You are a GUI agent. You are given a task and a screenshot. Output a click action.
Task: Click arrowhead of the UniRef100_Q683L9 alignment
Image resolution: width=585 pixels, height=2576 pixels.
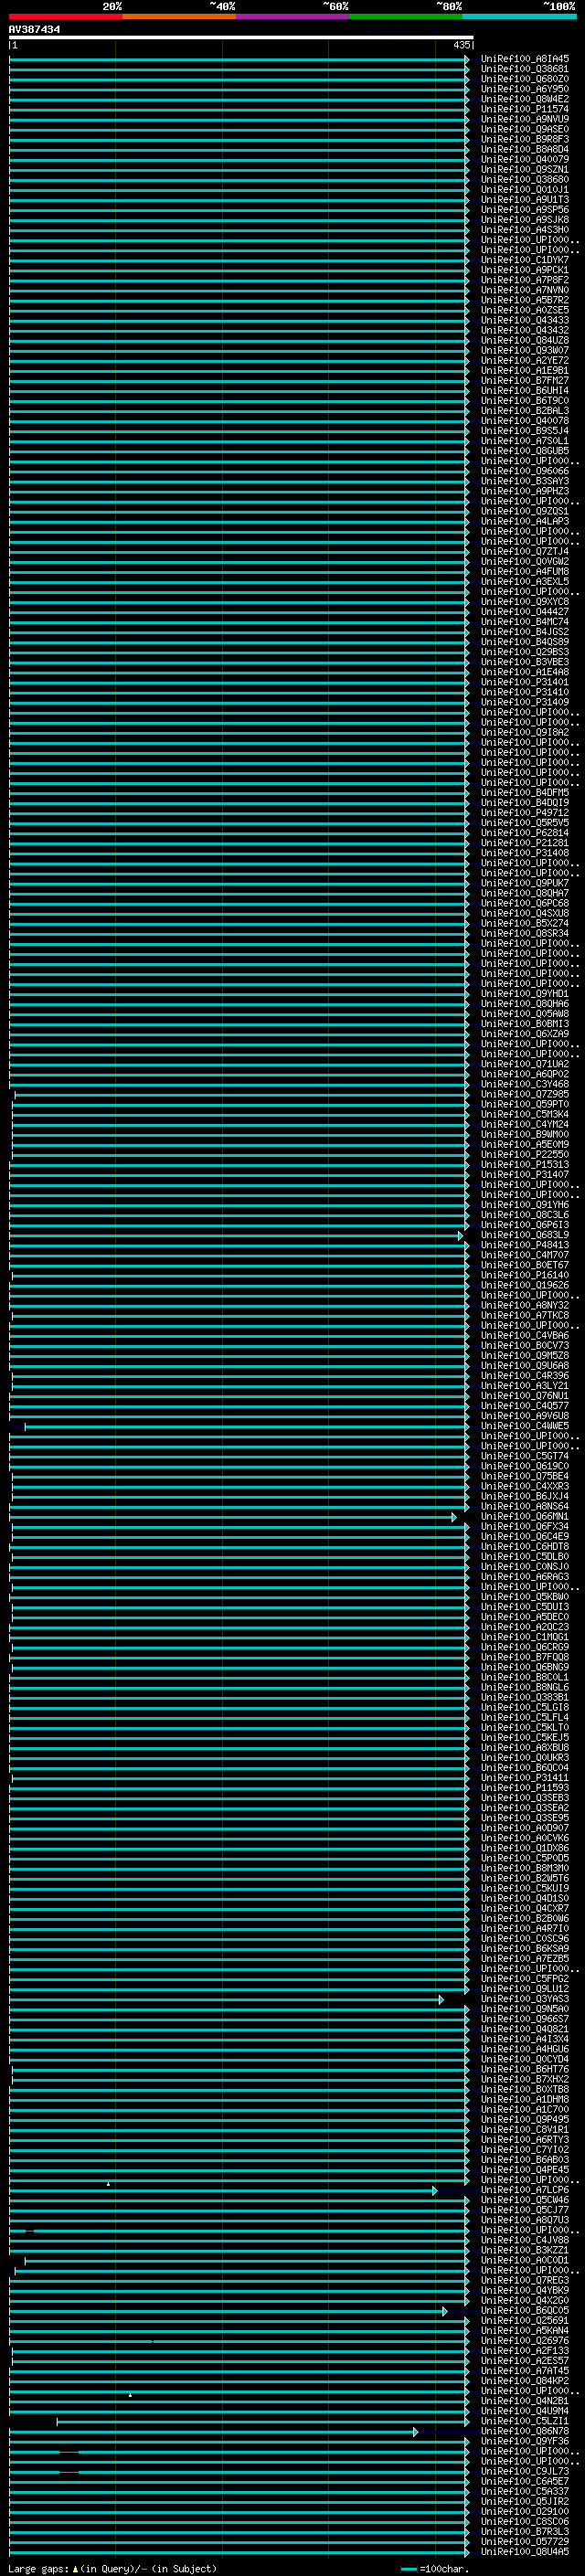click(461, 1236)
